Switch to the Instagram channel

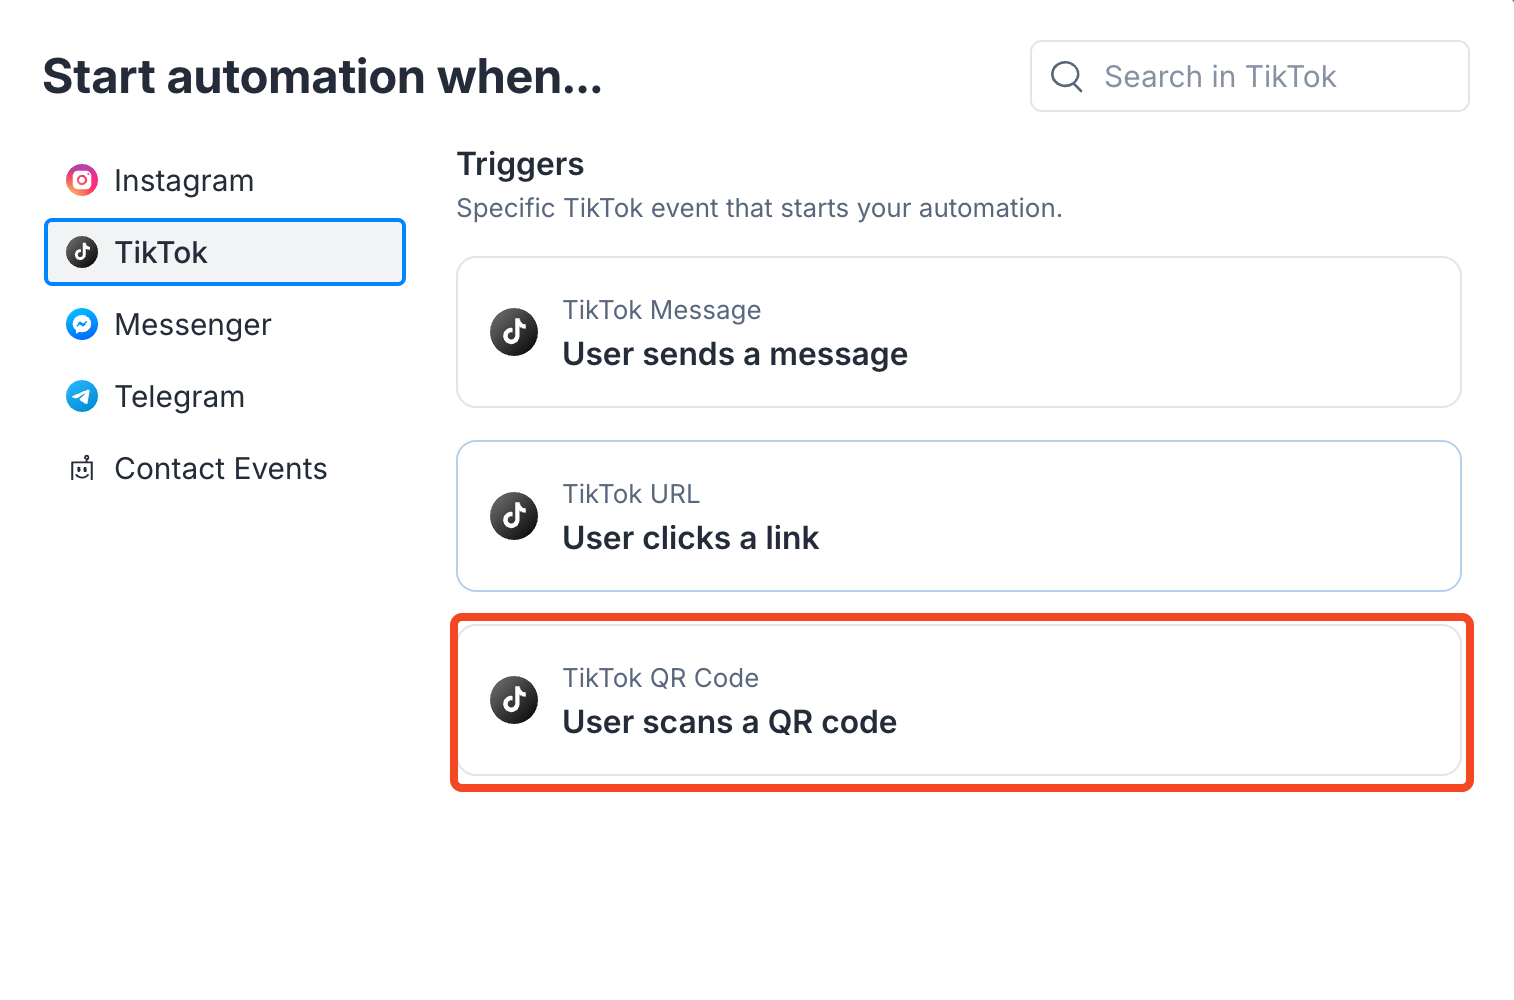184,181
